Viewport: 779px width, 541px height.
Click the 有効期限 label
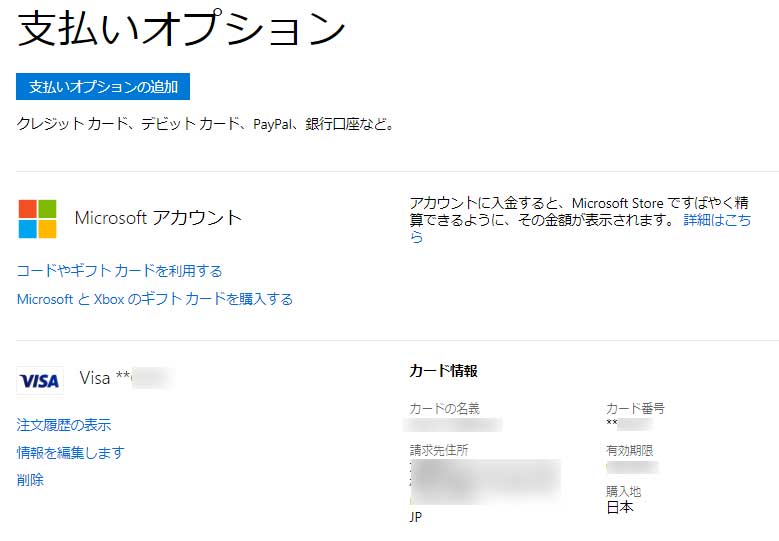coord(629,451)
